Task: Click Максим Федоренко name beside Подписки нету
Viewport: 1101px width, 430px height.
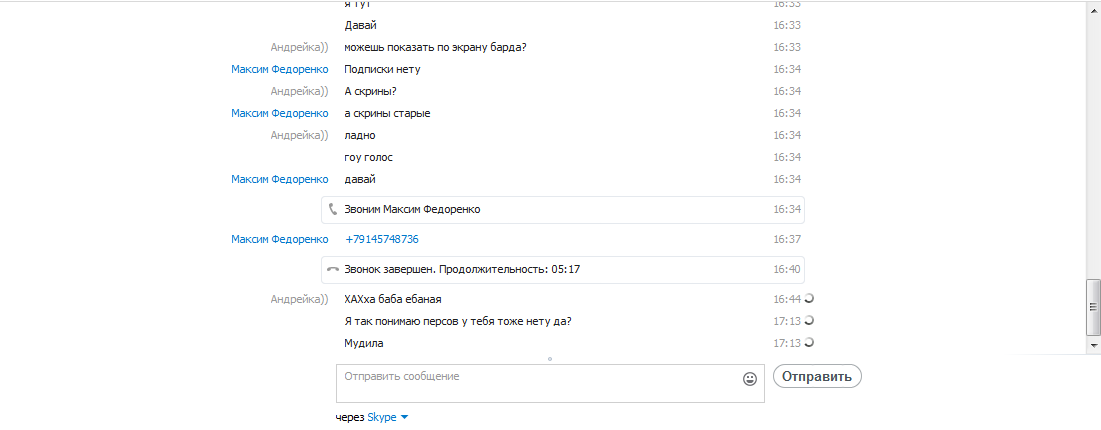Action: [279, 70]
